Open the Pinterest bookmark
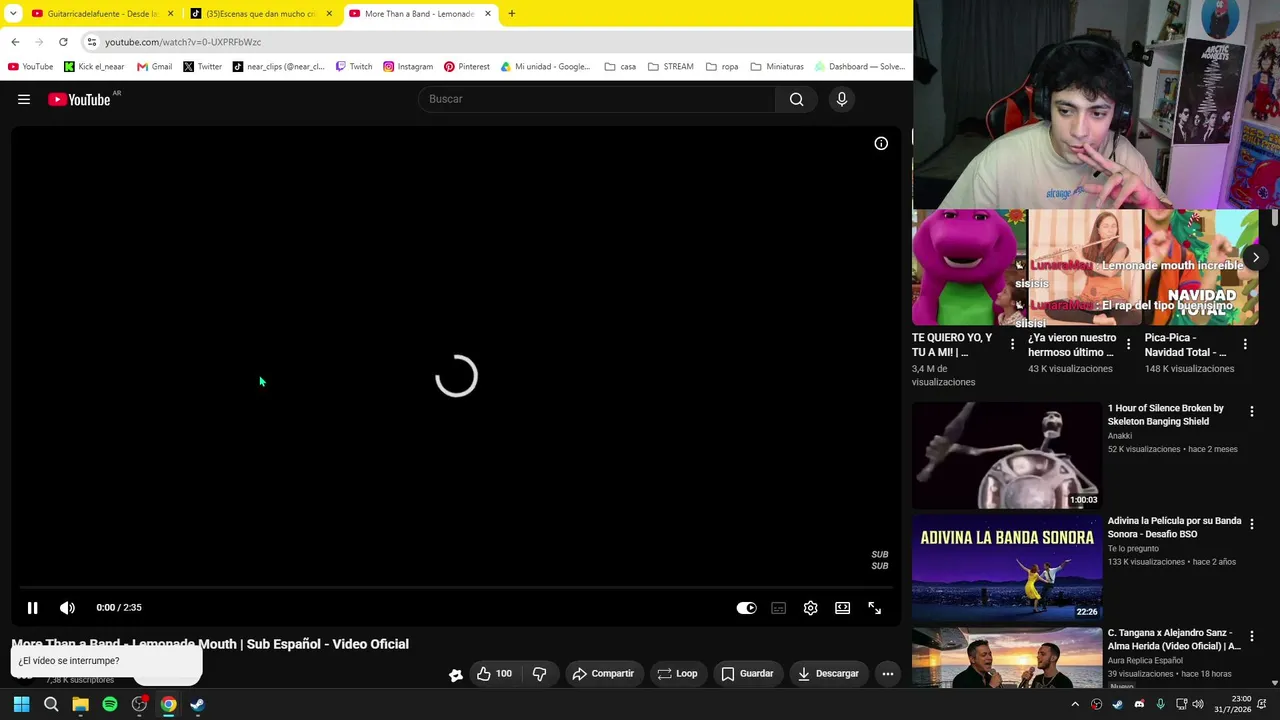This screenshot has width=1280, height=720. click(467, 67)
